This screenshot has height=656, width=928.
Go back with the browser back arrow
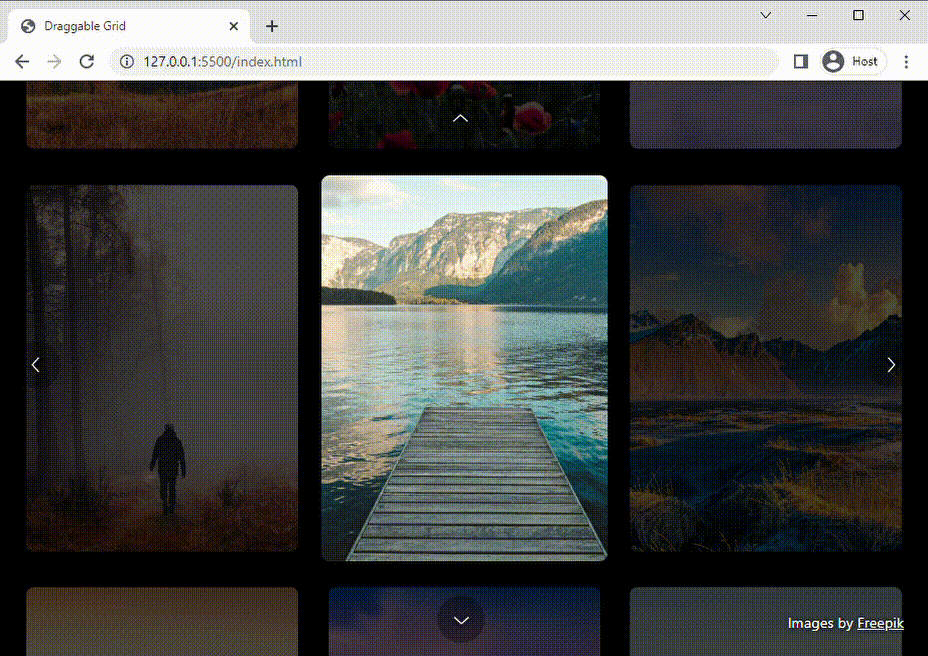22,62
